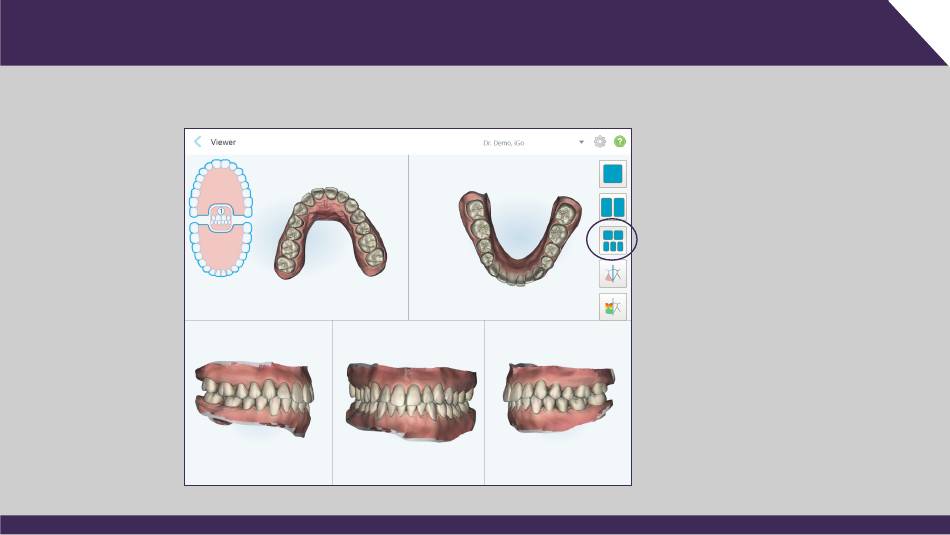
Task: Select the lower jaw in arch diagram
Action: click(221, 248)
